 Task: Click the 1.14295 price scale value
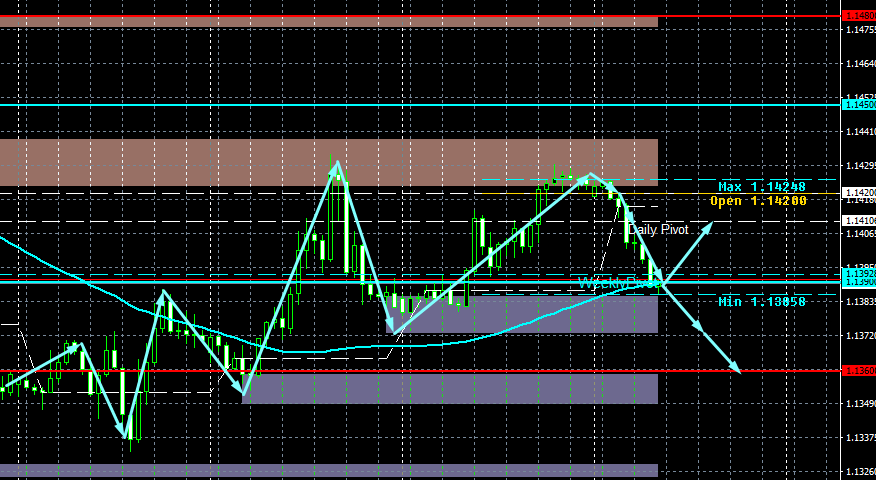pos(861,166)
